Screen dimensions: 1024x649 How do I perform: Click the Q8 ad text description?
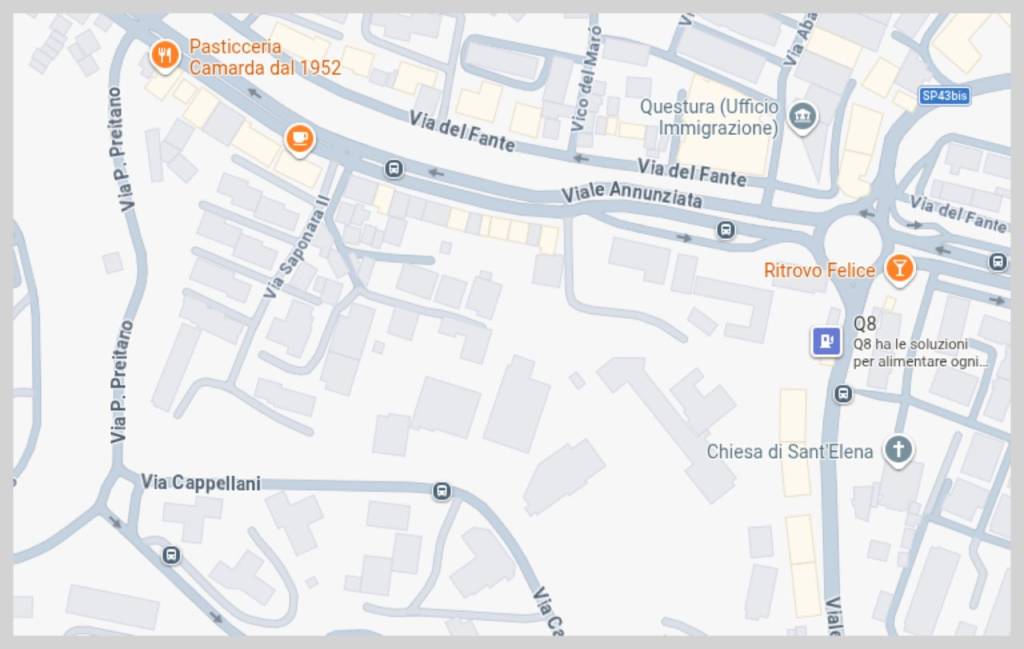point(920,353)
